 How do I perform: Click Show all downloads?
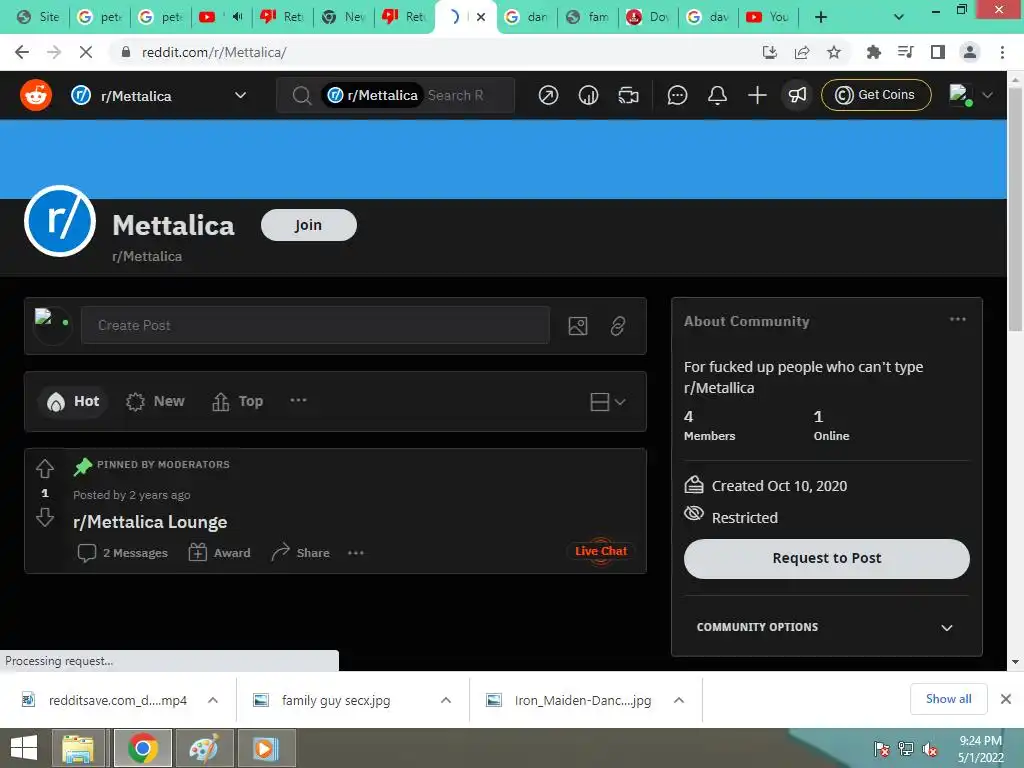pos(948,699)
